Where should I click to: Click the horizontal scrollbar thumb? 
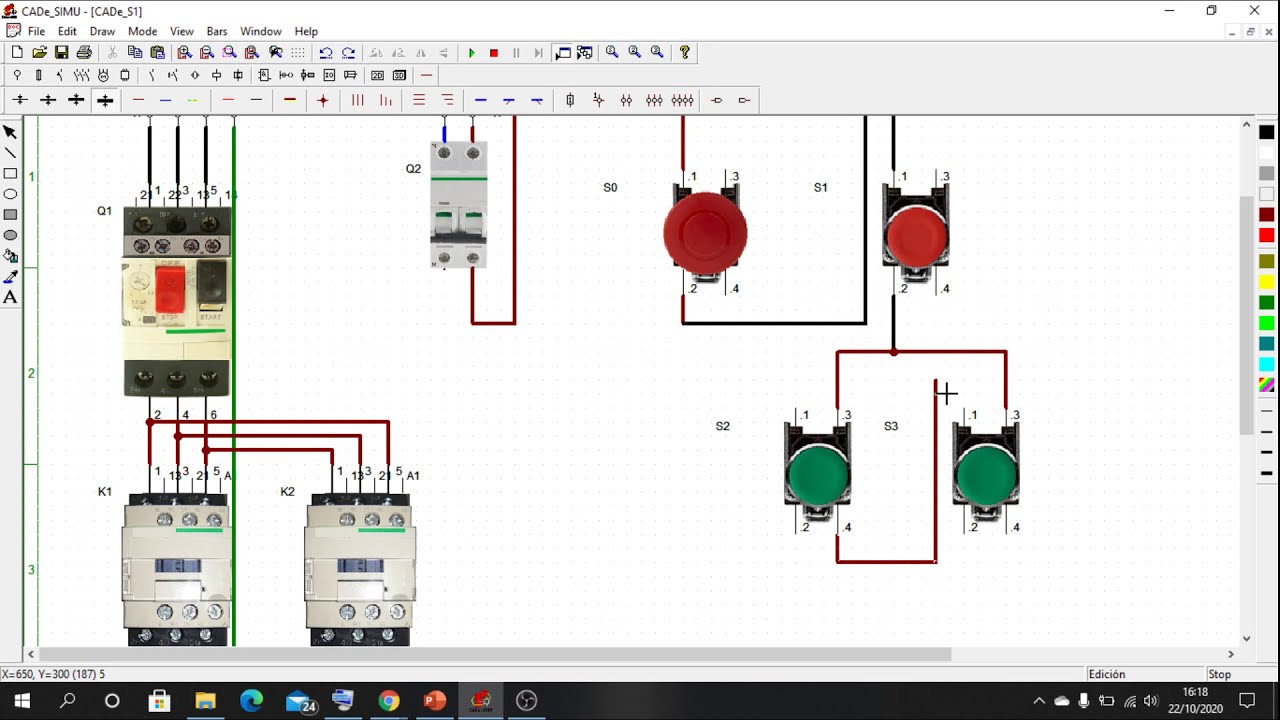click(x=494, y=654)
